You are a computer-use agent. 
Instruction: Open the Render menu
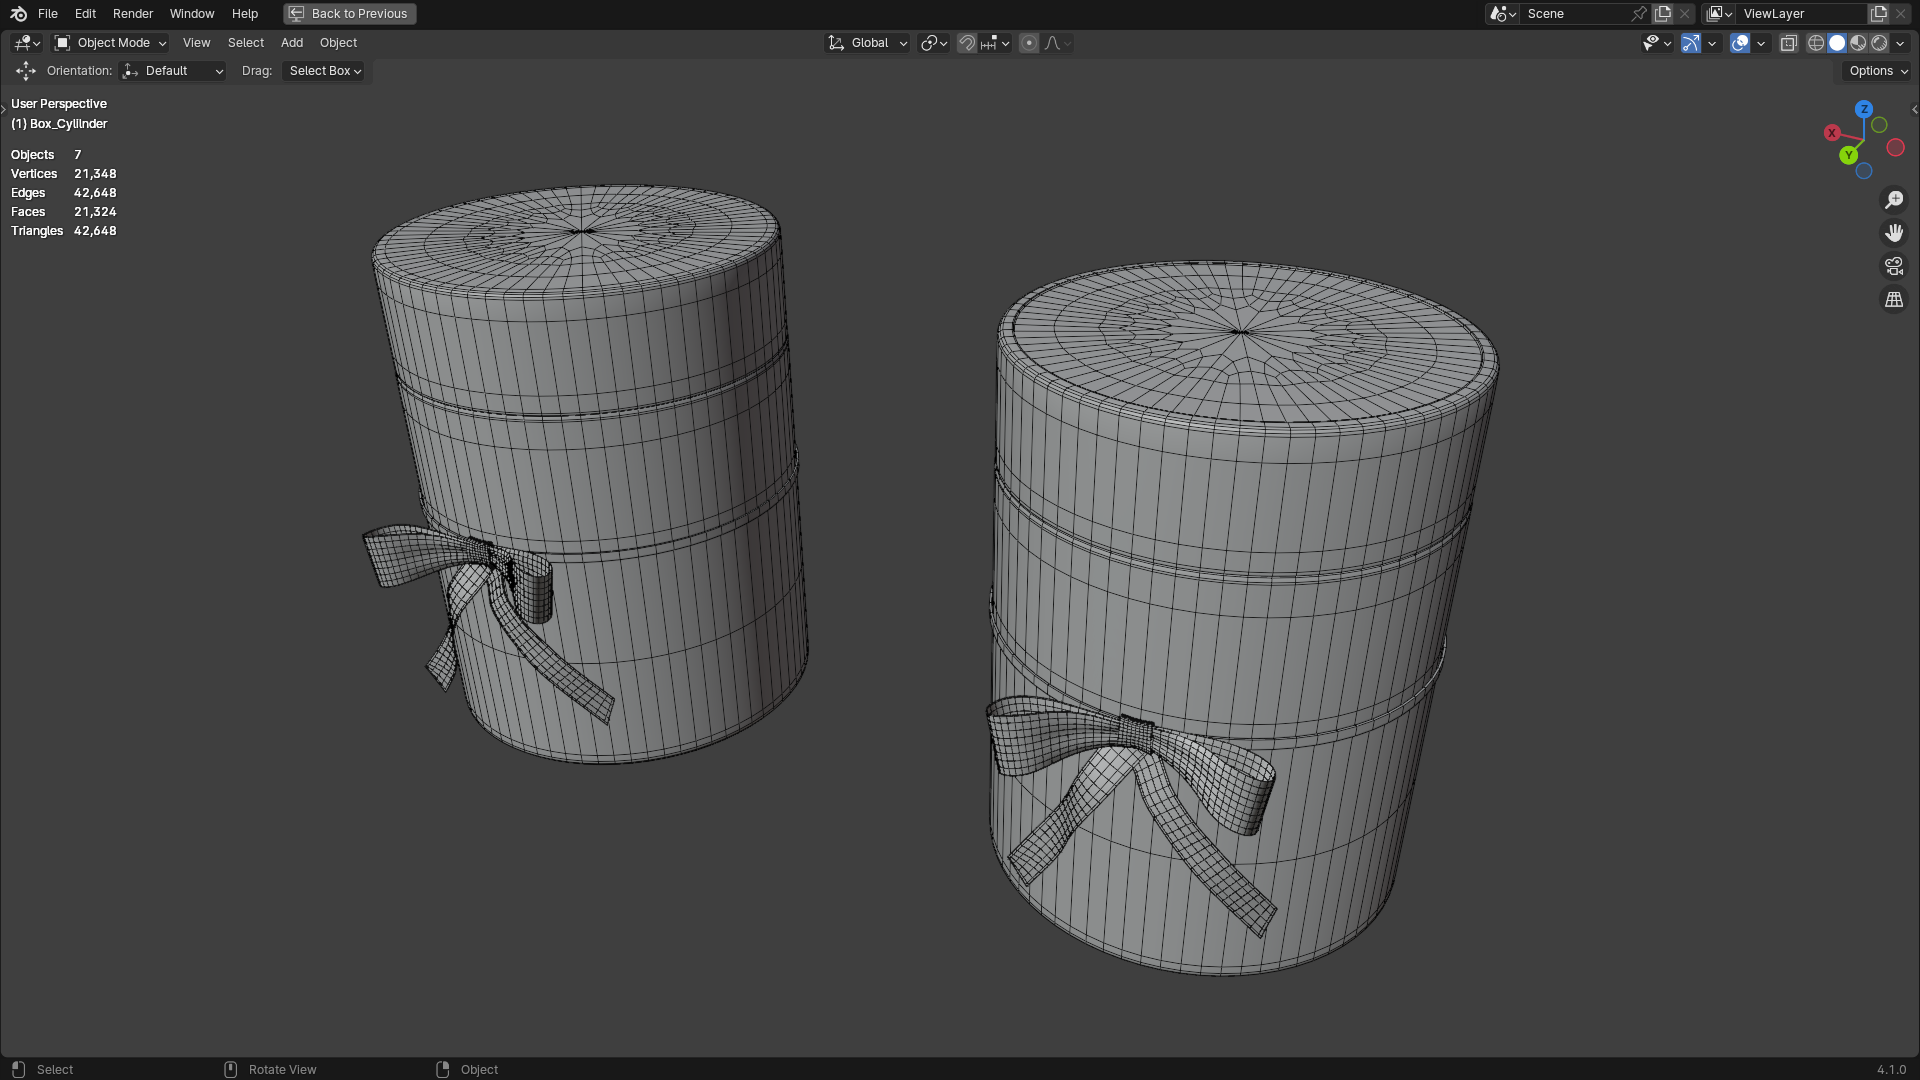(x=133, y=14)
